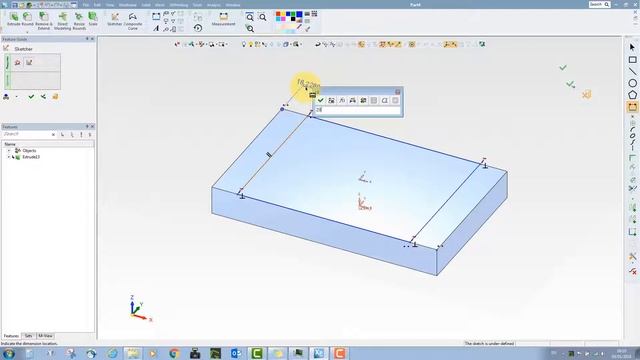Image resolution: width=640 pixels, height=360 pixels.
Task: Click the green check in Feature Guide
Action: click(31, 97)
